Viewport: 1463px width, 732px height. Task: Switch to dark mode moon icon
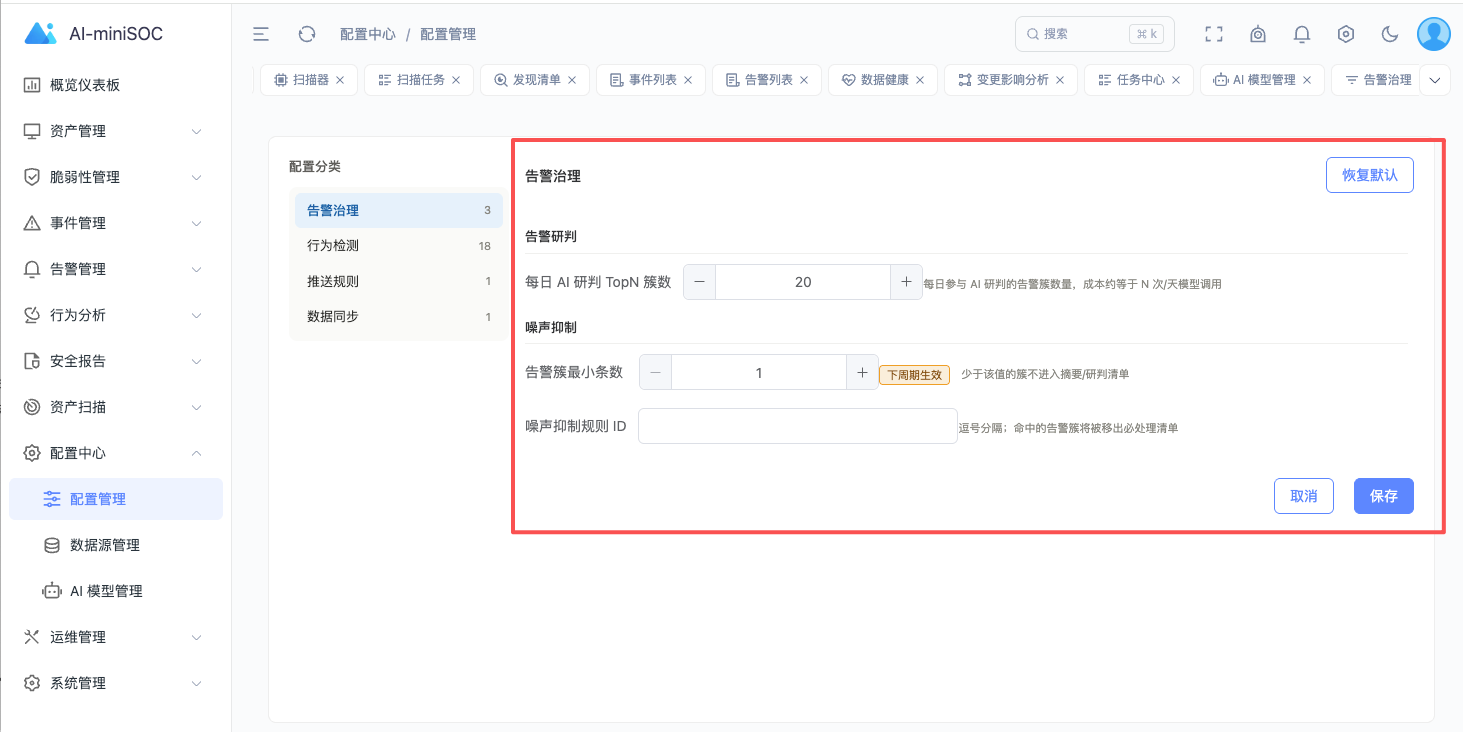pos(1390,34)
